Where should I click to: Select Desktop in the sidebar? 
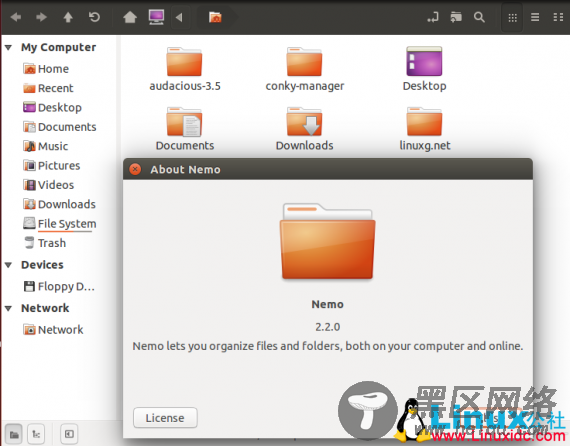(x=52, y=108)
